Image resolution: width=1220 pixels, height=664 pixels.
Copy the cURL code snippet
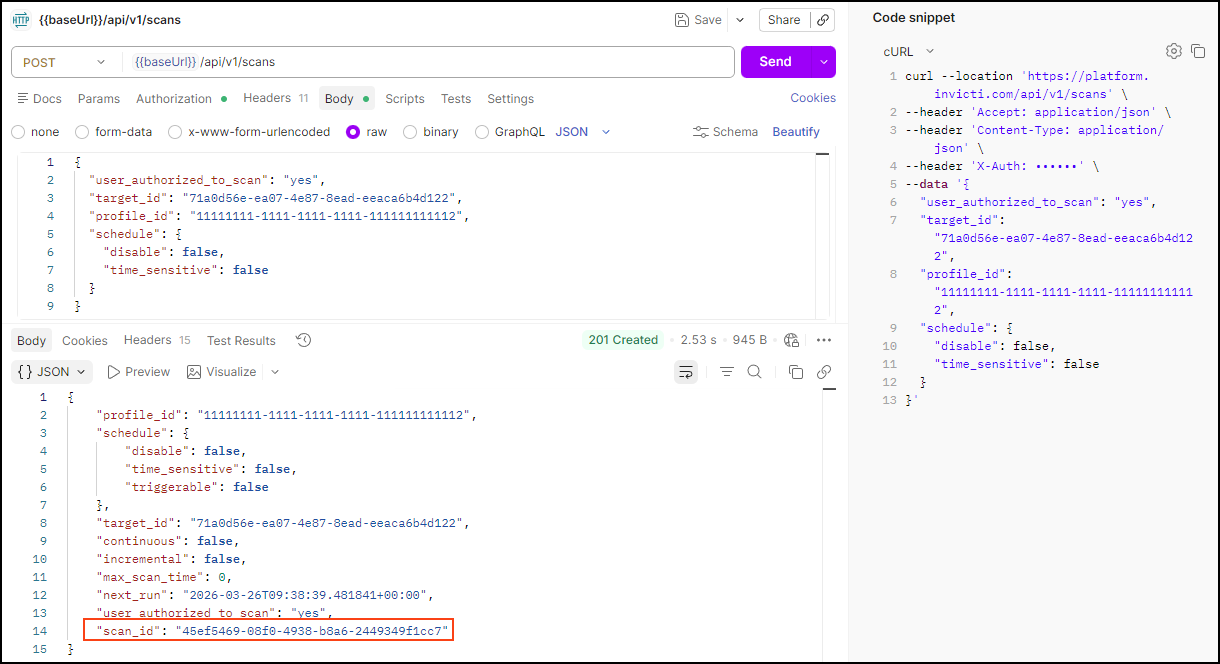(x=1197, y=51)
